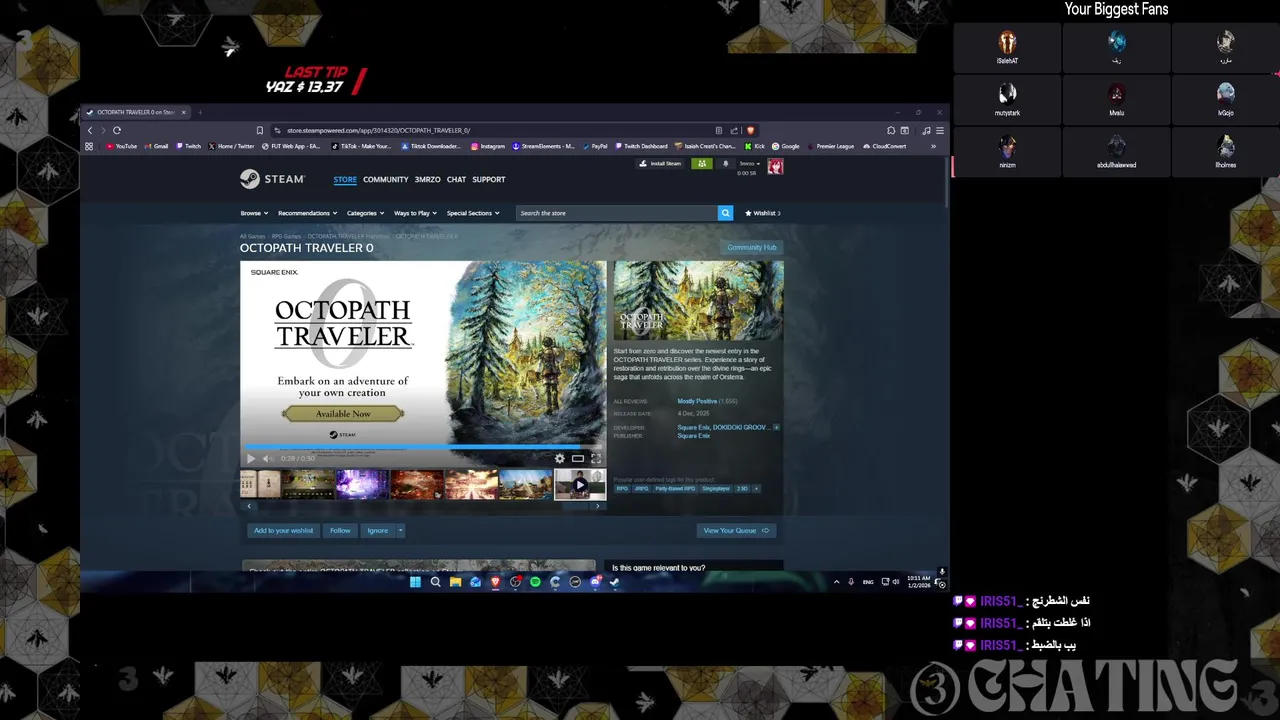The image size is (1280, 720).
Task: Show hidden system tray icons
Action: [837, 582]
